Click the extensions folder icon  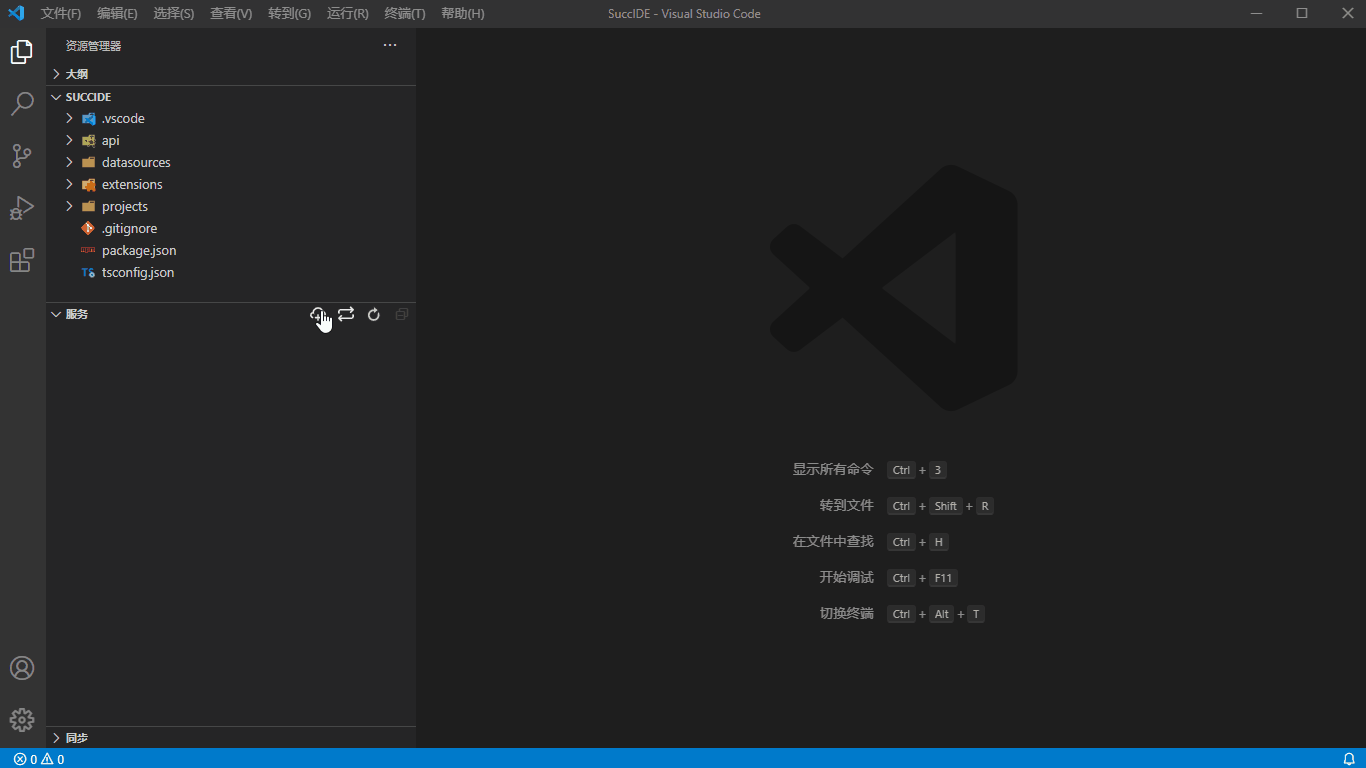[89, 185]
